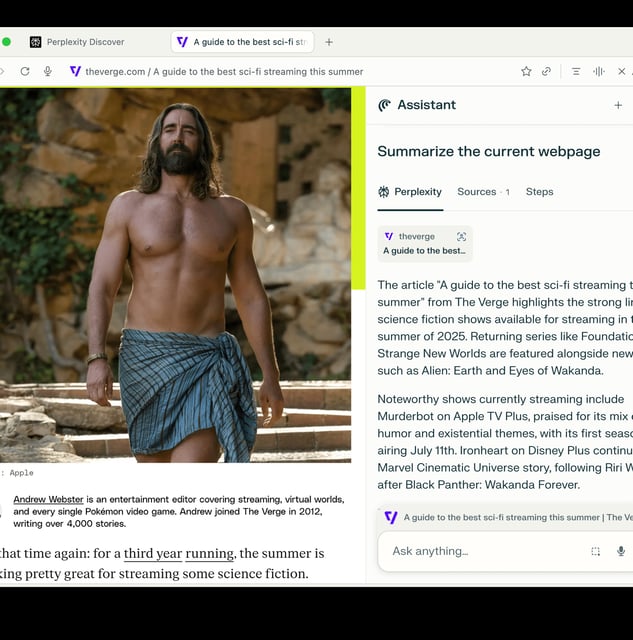633x640 pixels.
Task: Click the voice waveform icon in the toolbar
Action: 599,71
